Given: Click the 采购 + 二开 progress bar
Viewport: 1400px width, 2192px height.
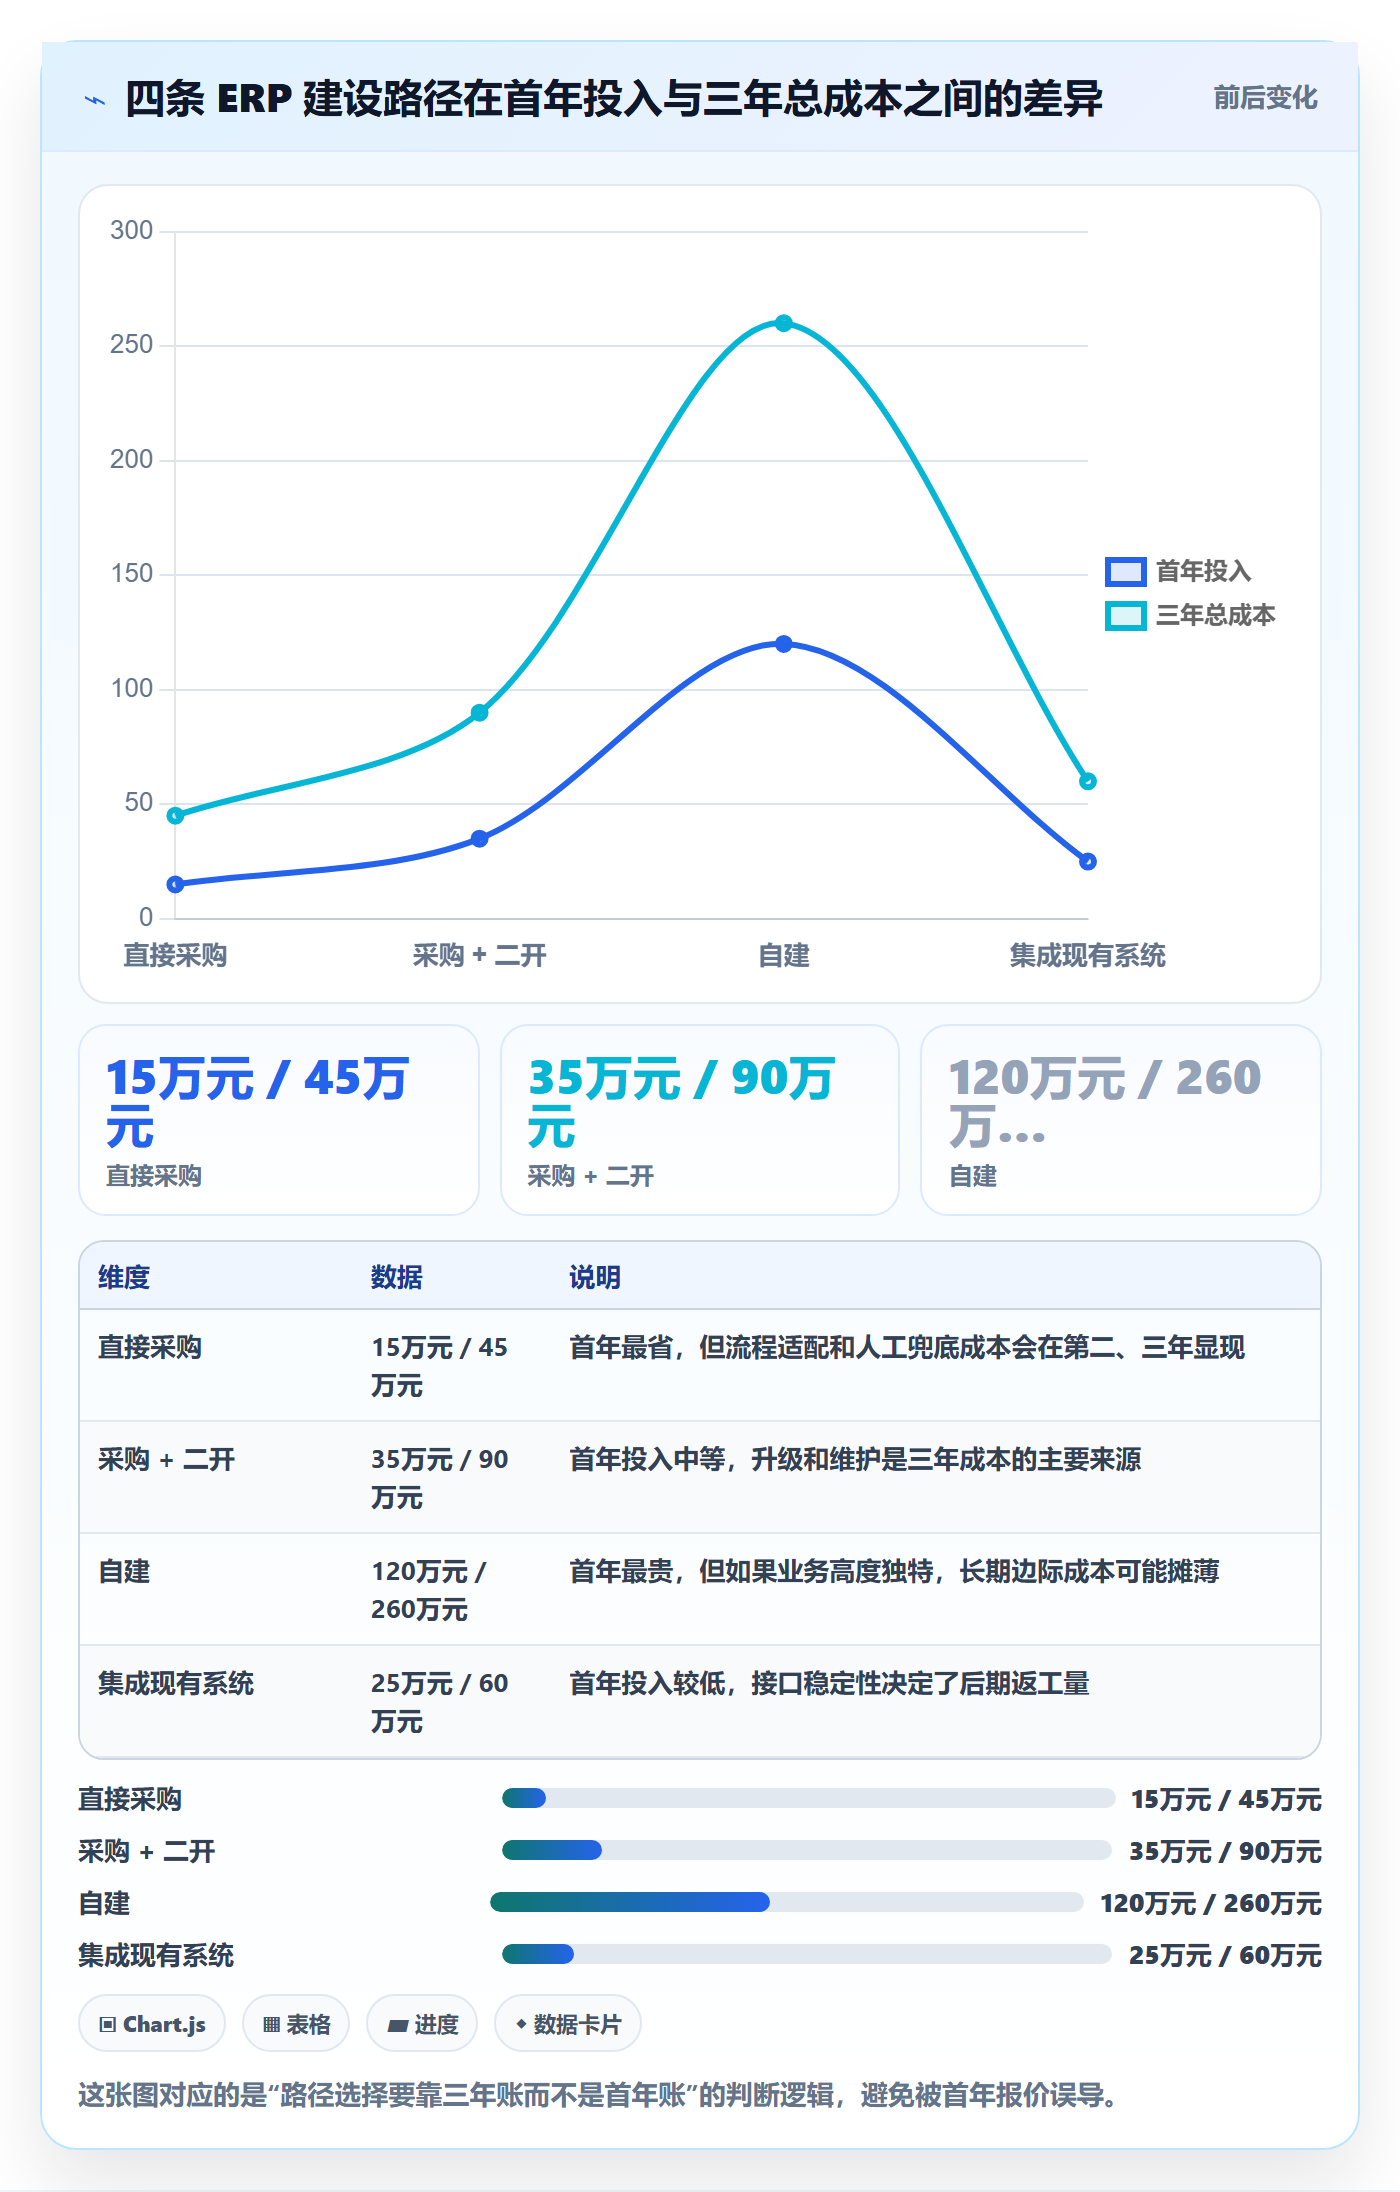Looking at the screenshot, I should (806, 1850).
